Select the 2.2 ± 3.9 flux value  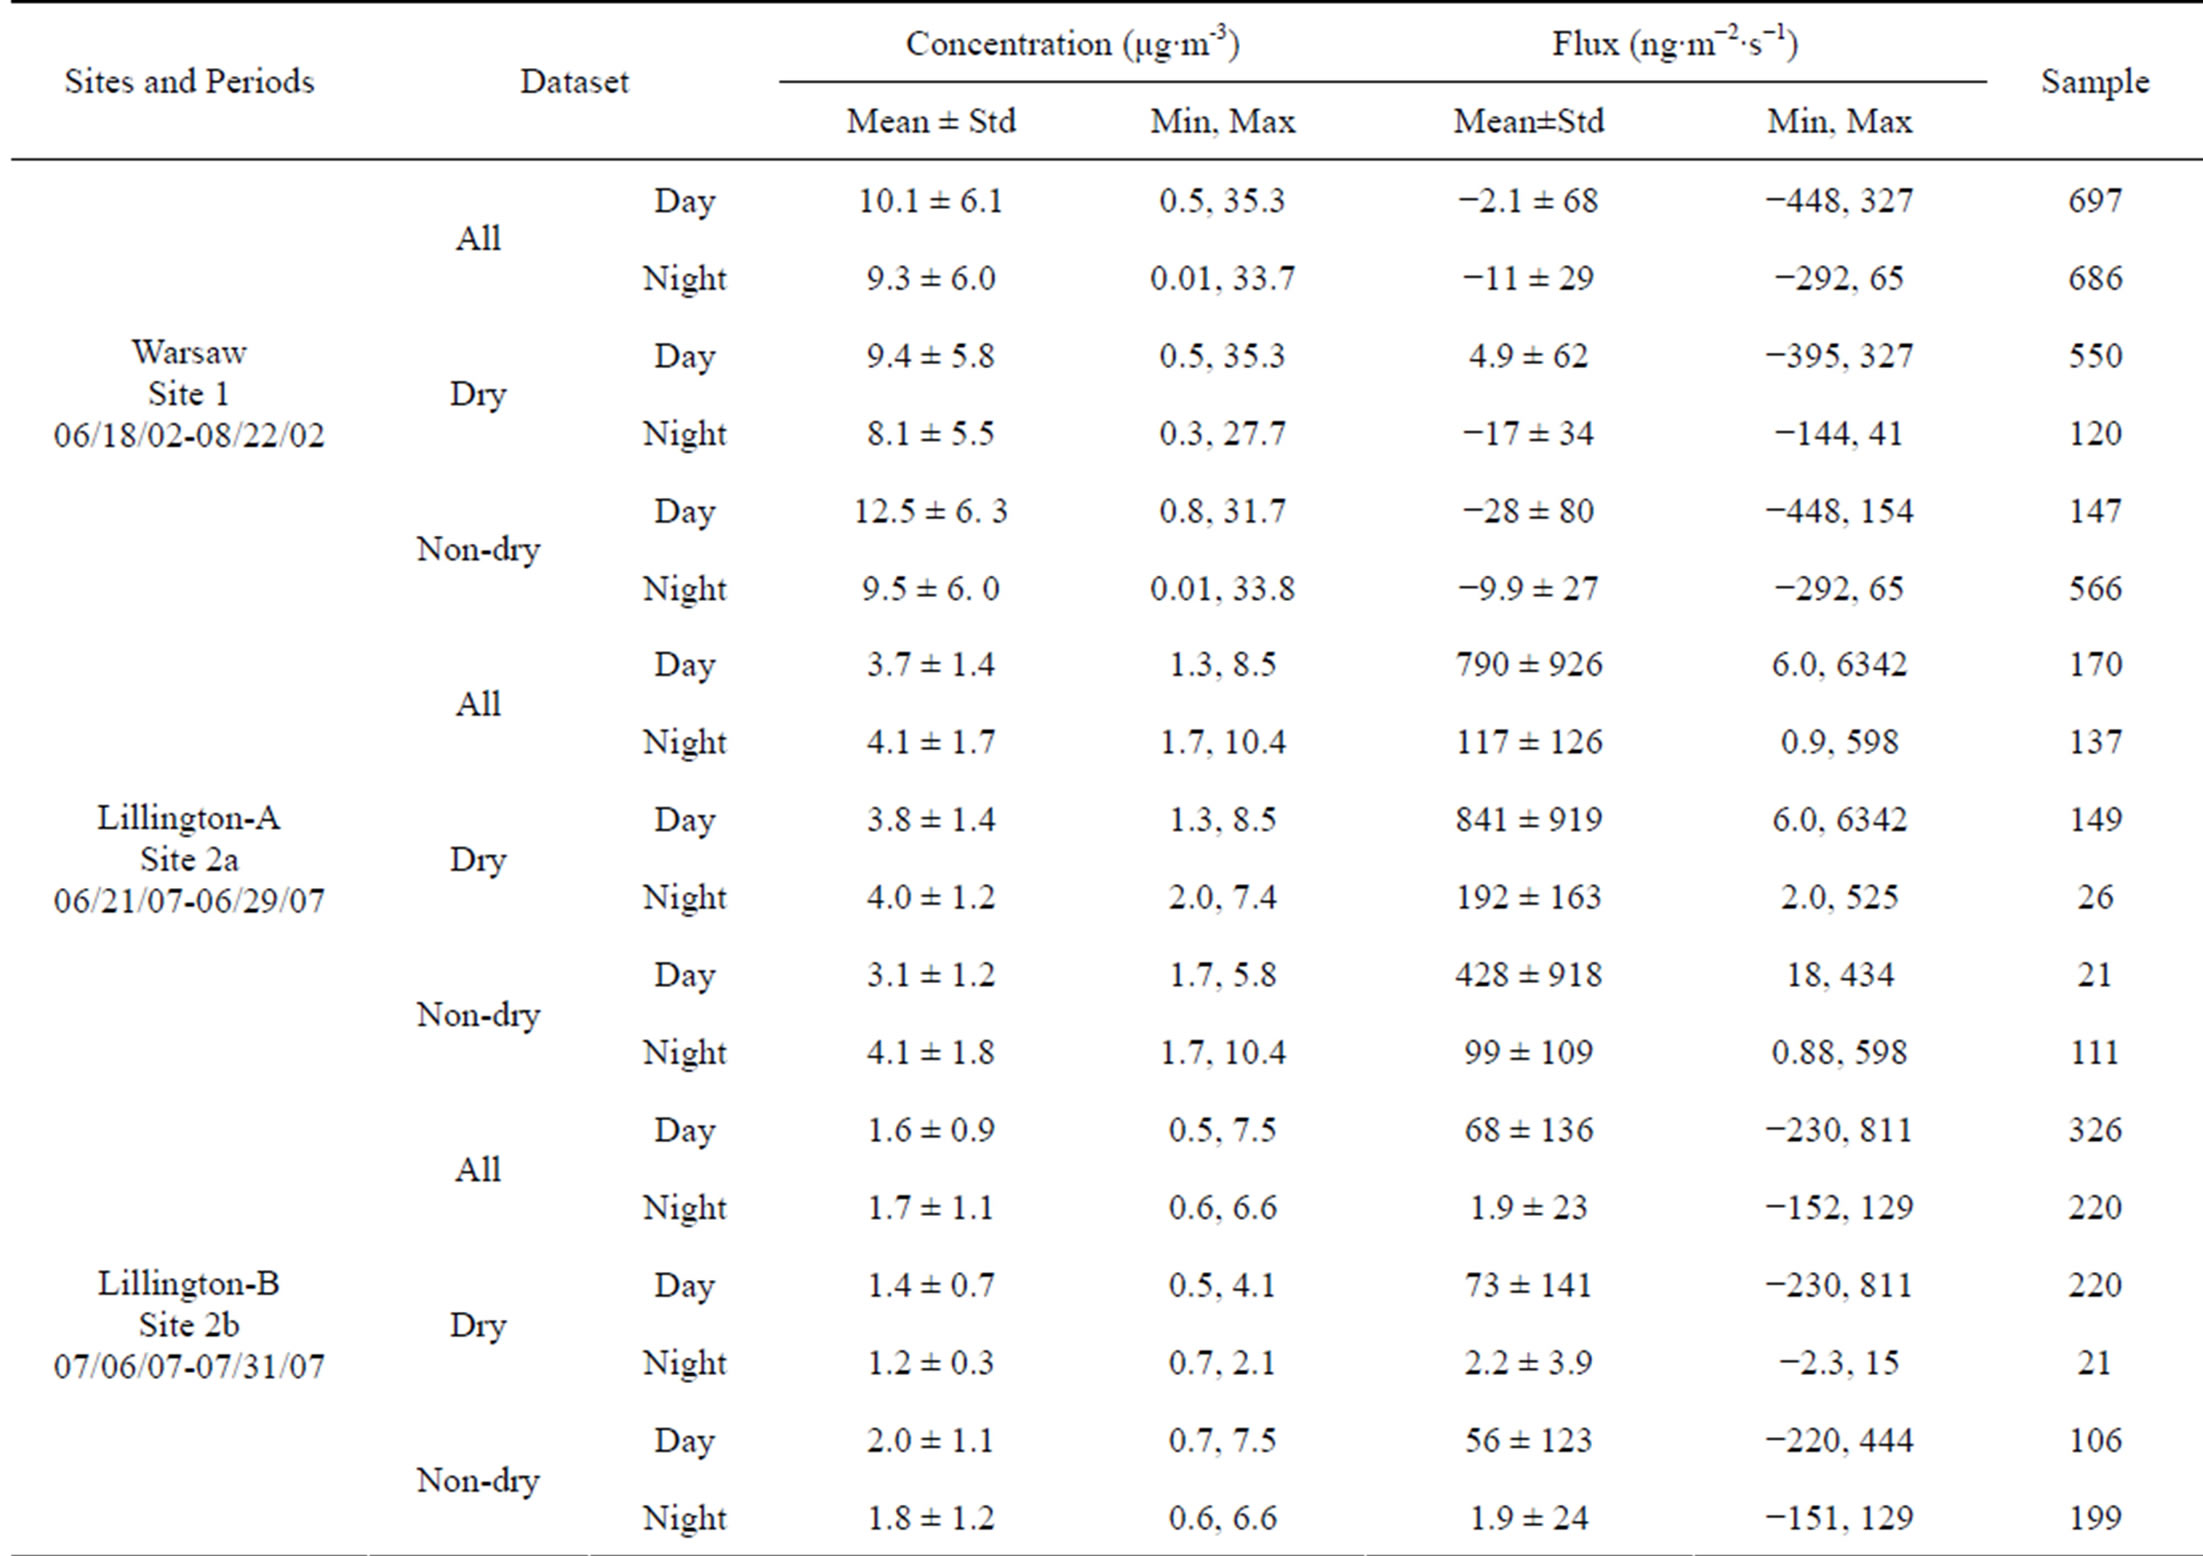[1528, 1363]
